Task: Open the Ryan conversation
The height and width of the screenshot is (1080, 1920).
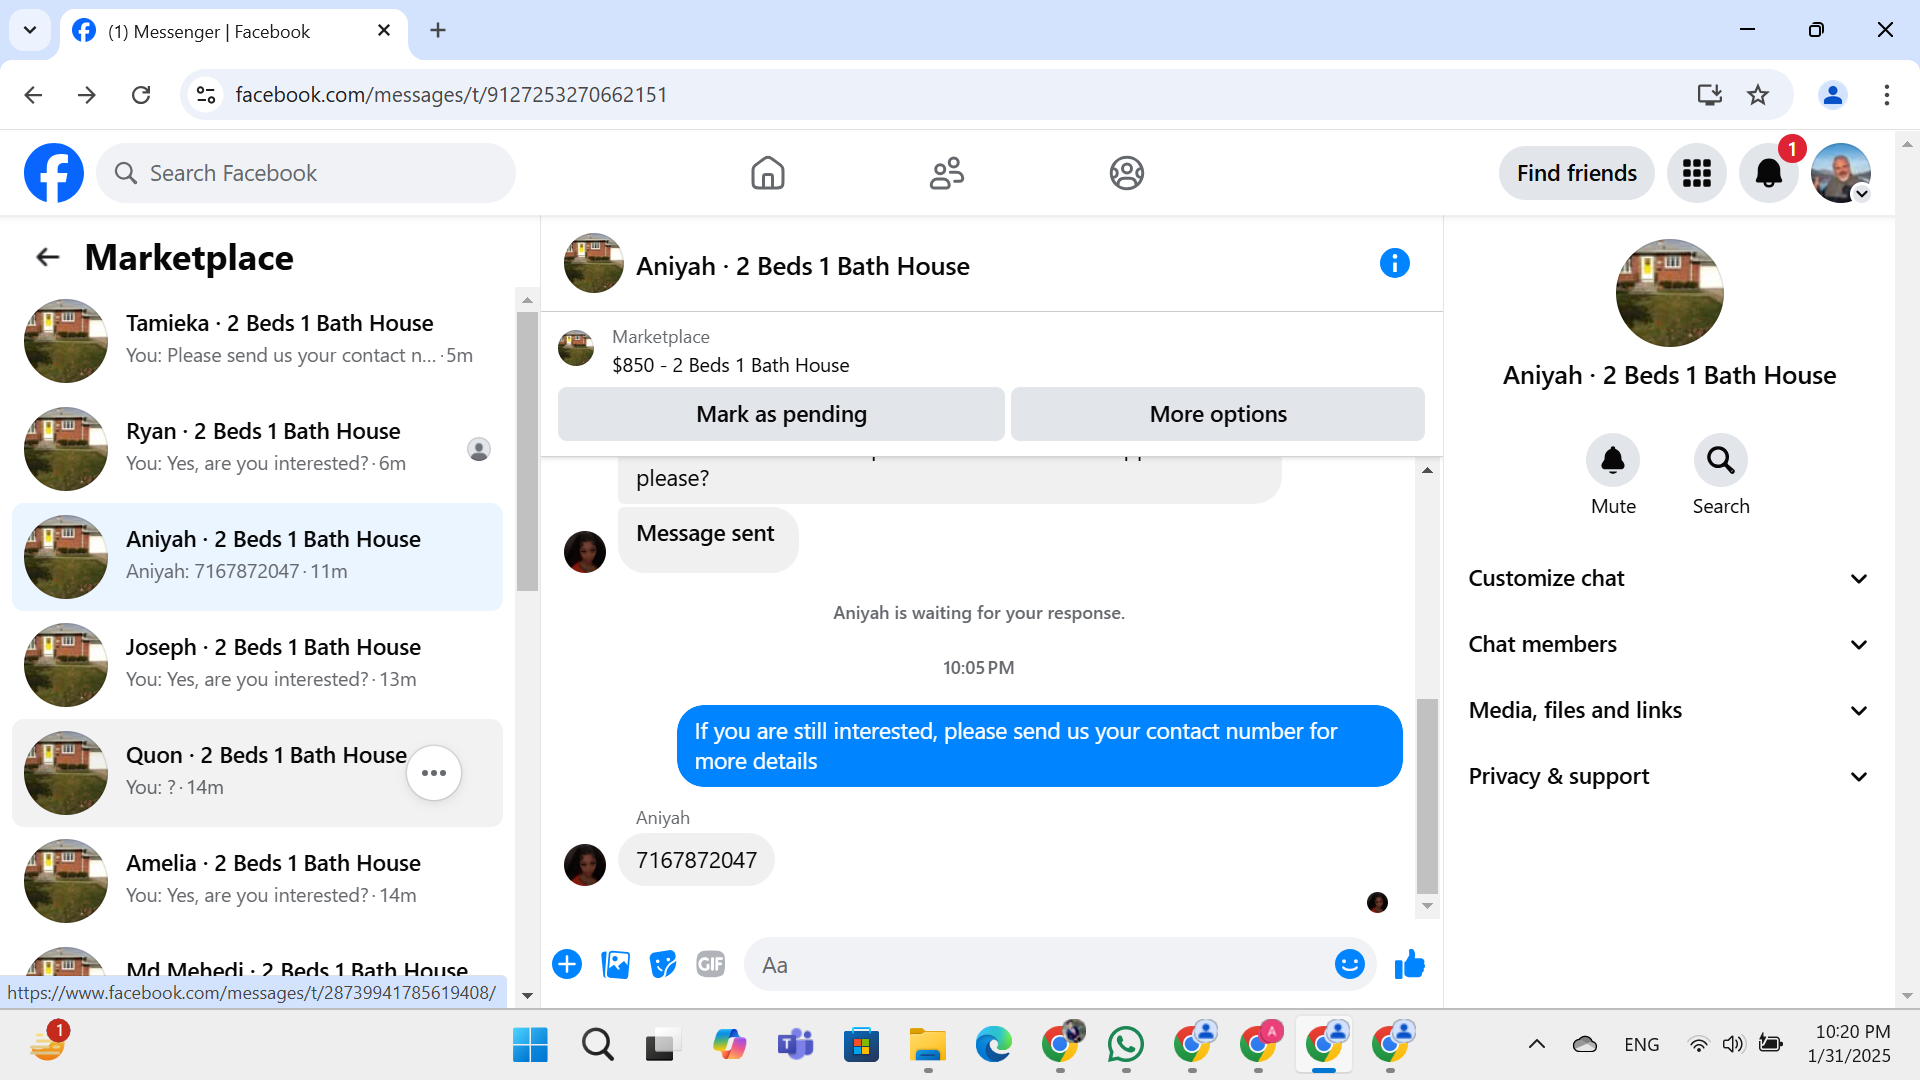Action: [x=257, y=449]
